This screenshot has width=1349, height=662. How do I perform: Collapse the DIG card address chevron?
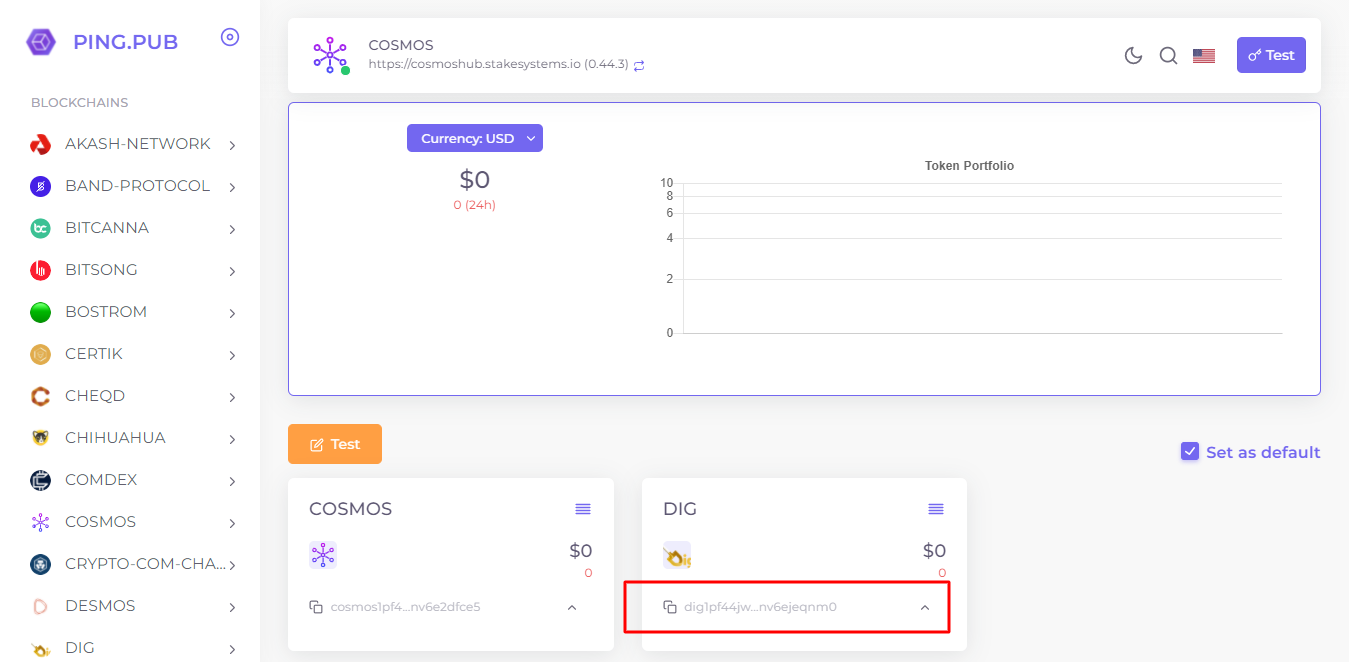point(925,607)
